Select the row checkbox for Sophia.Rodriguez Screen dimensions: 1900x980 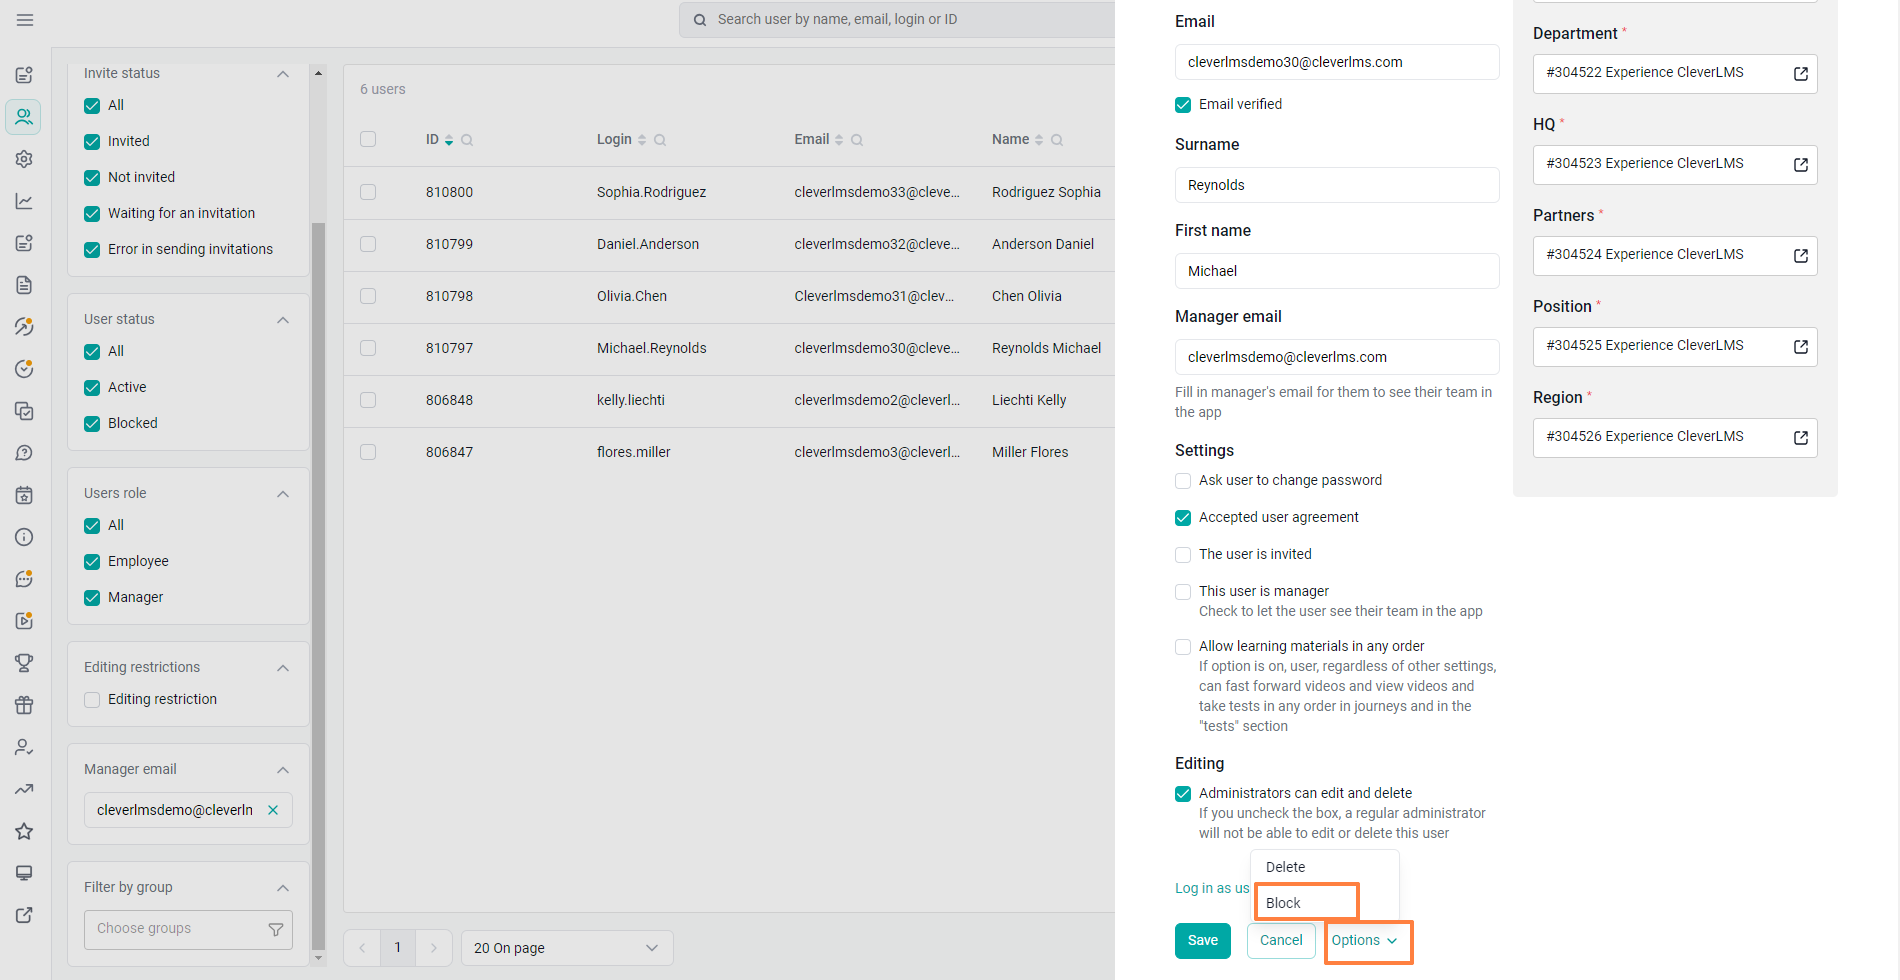point(368,192)
